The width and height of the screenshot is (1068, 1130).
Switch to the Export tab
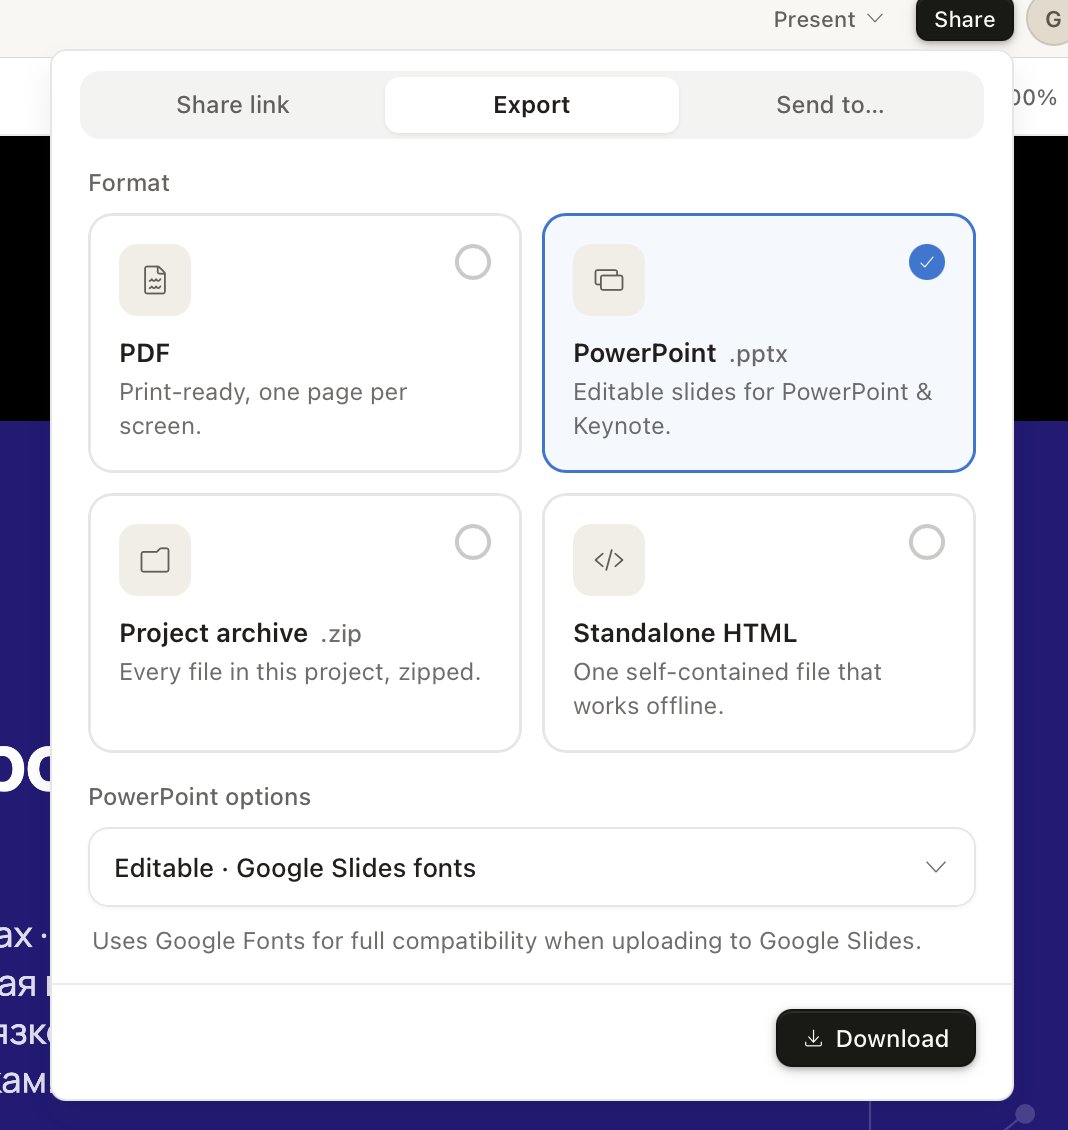pyautogui.click(x=532, y=105)
